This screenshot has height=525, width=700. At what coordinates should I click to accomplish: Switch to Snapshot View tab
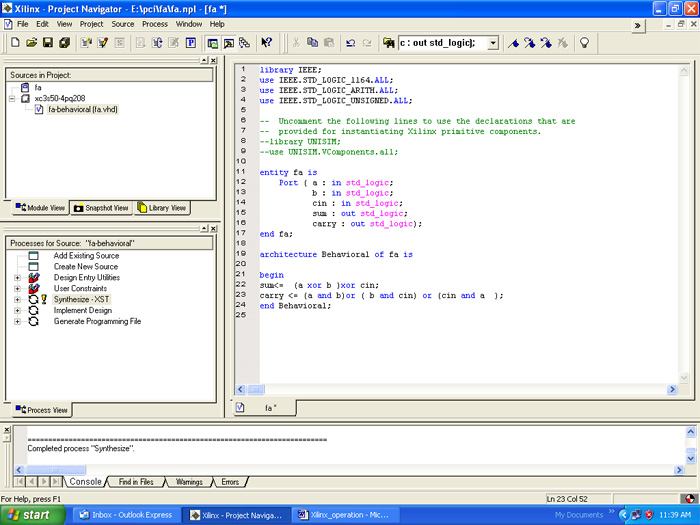pos(101,208)
